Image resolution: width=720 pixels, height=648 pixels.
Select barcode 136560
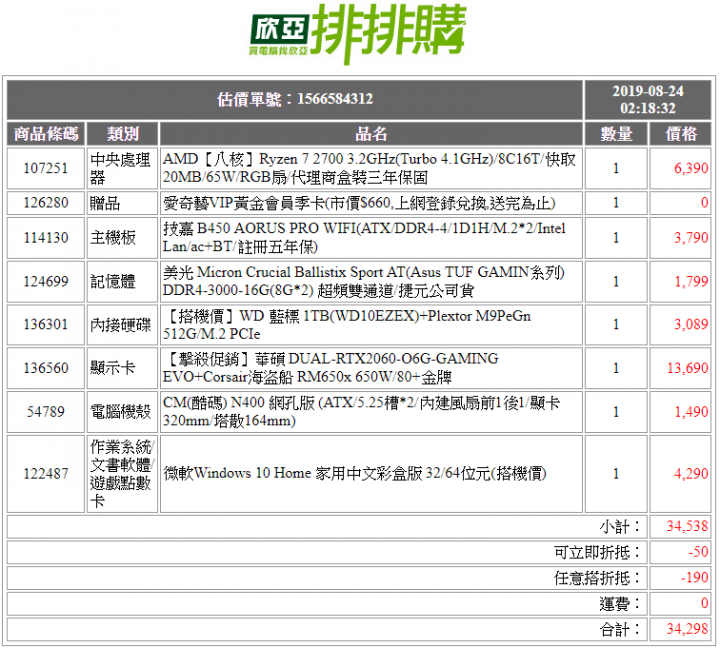(x=46, y=368)
